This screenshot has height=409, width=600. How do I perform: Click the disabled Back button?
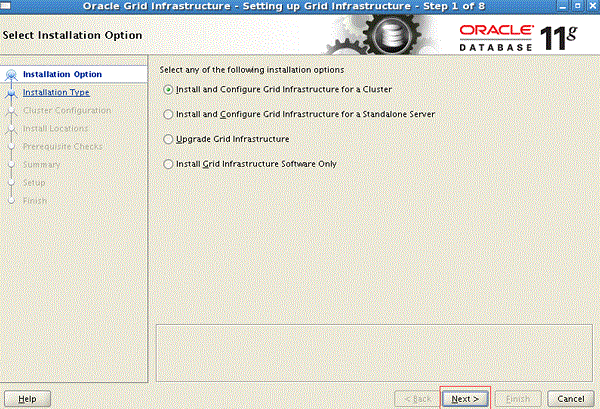click(x=417, y=399)
